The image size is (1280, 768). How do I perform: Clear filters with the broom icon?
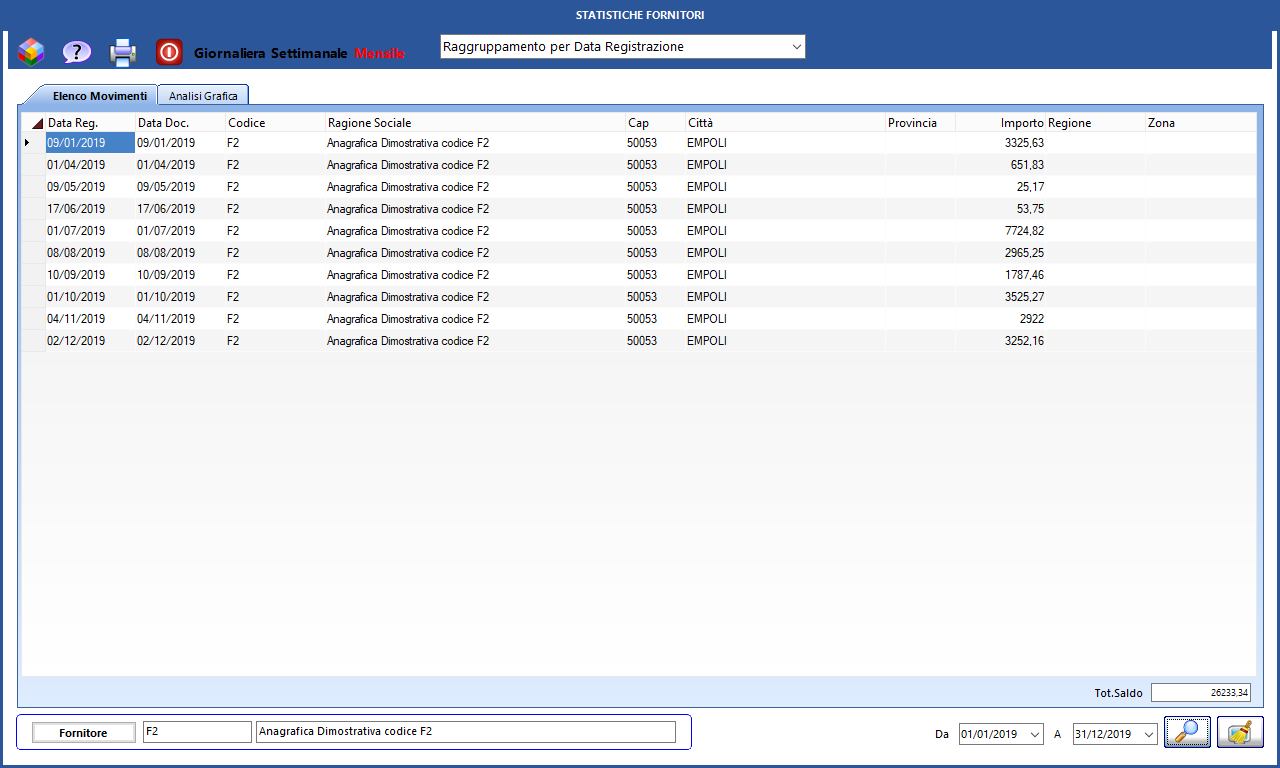click(x=1240, y=733)
